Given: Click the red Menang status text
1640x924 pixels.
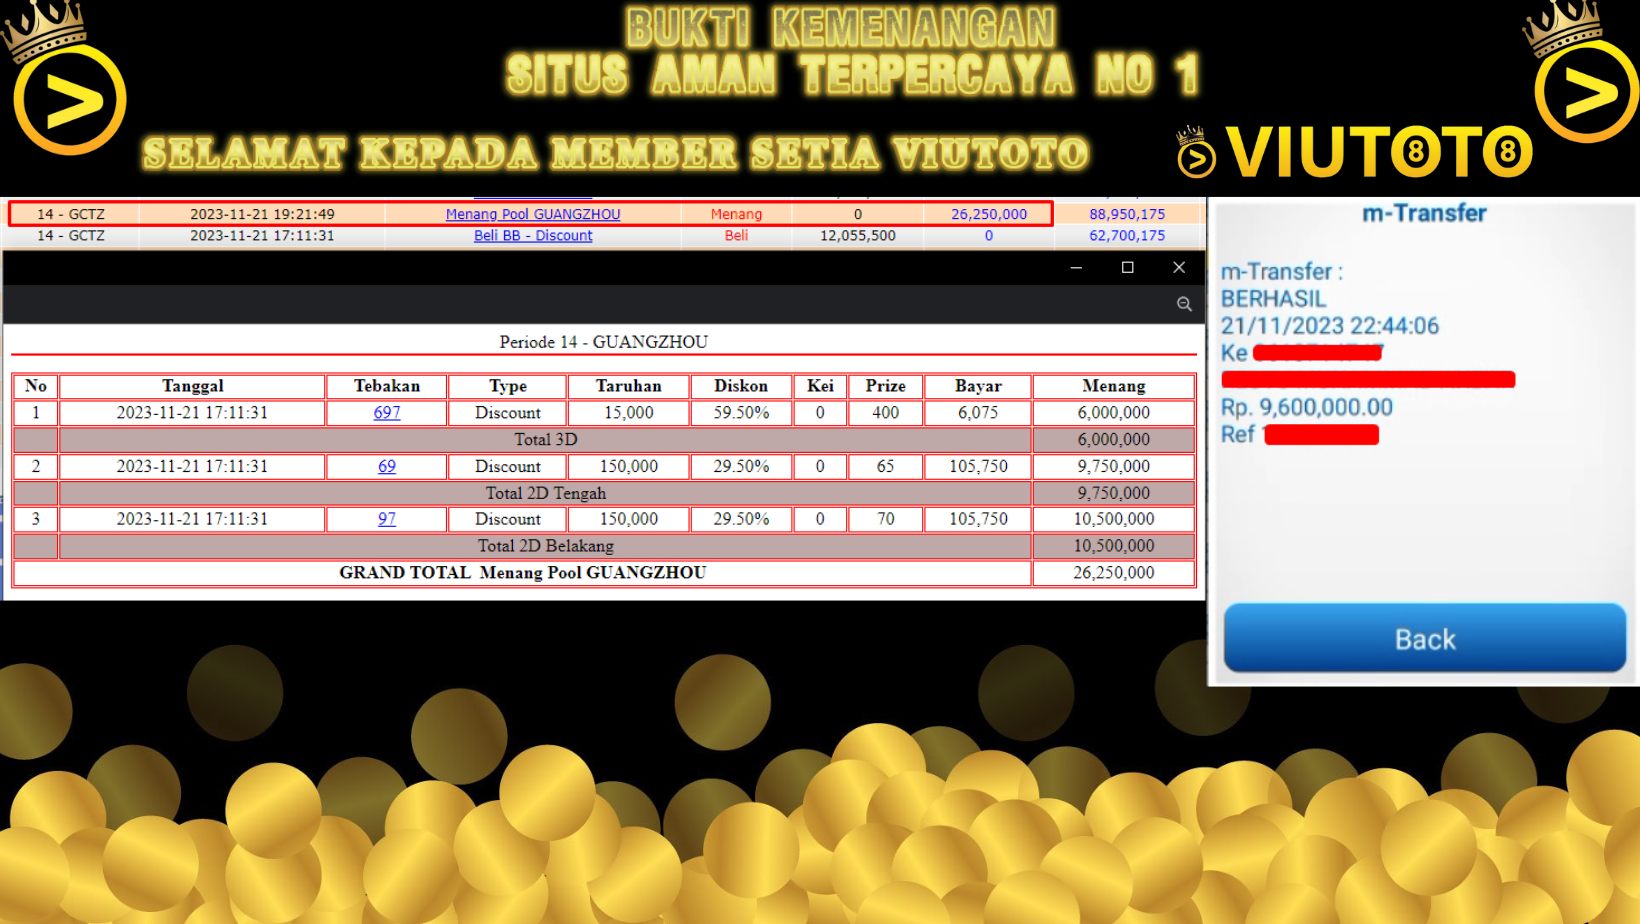Looking at the screenshot, I should [736, 214].
